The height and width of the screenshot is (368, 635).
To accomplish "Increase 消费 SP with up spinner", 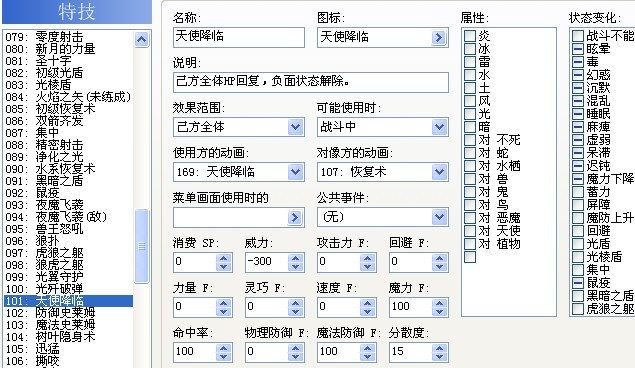I will tap(224, 258).
